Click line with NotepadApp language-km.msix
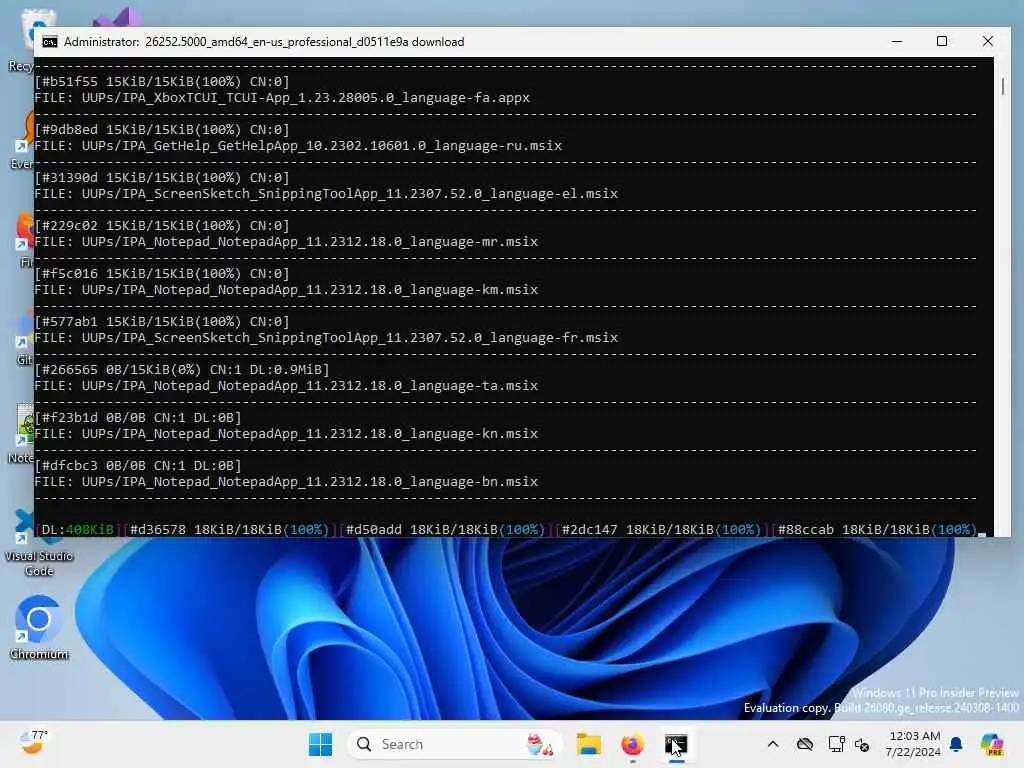Screen dimensions: 1024x768 click(286, 290)
